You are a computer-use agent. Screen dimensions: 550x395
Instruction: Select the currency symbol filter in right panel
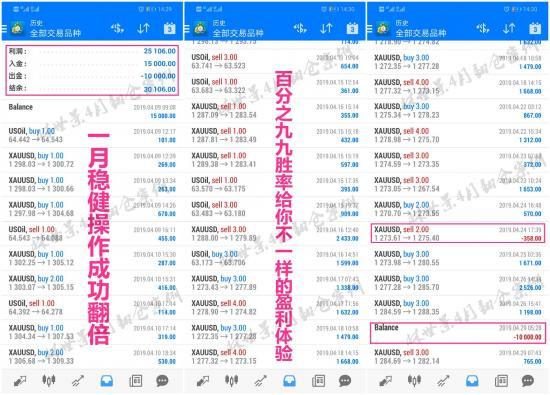[483, 28]
